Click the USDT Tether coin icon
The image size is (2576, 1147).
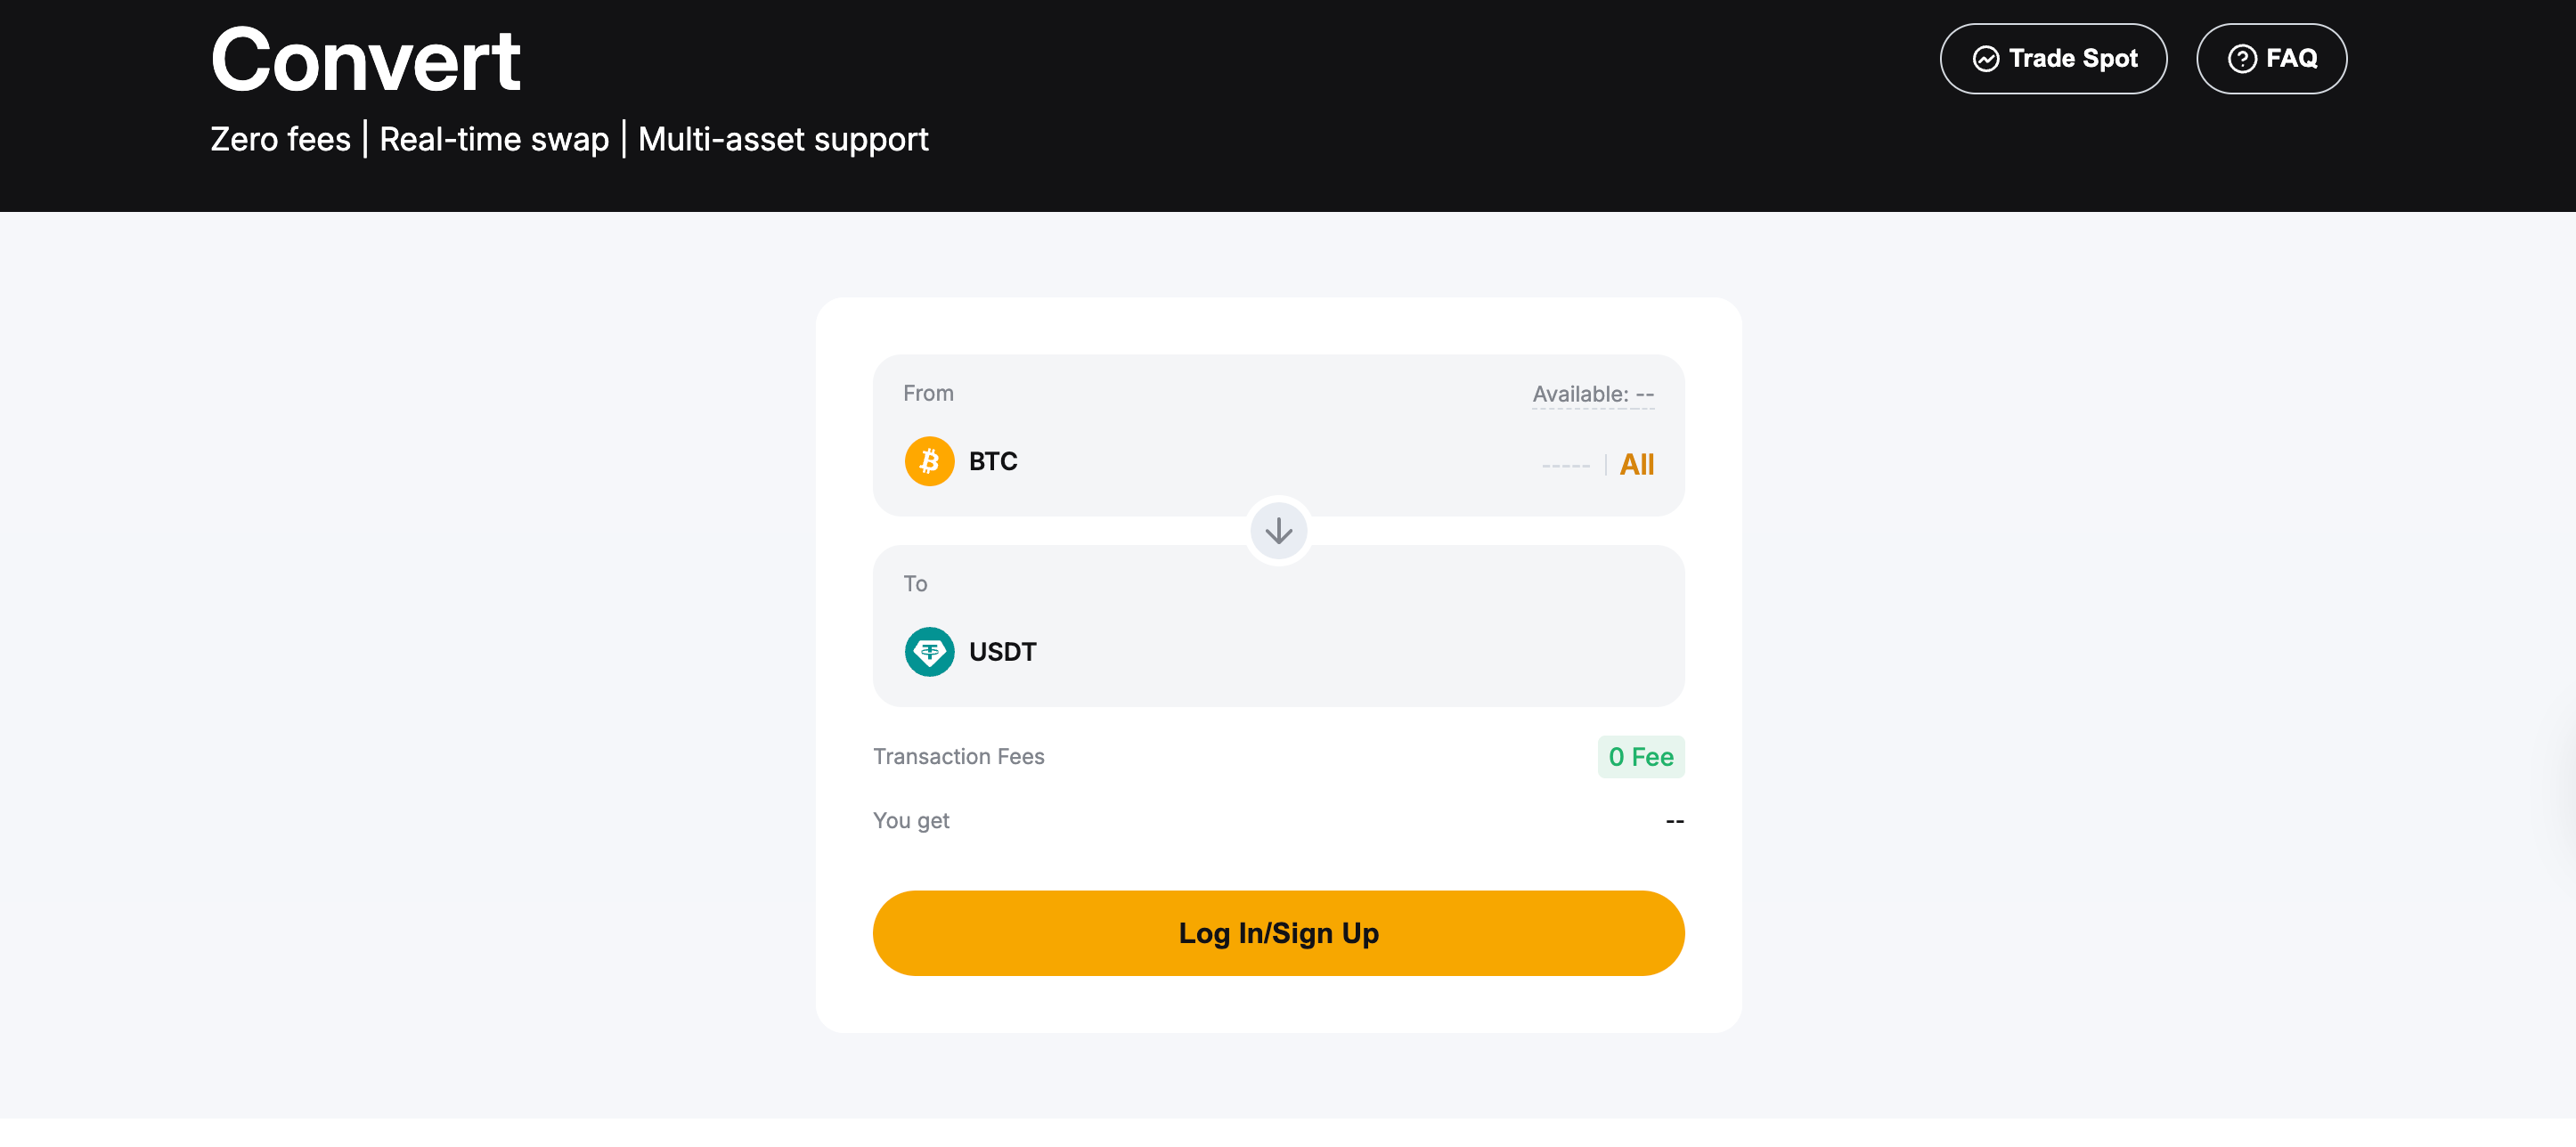pyautogui.click(x=929, y=651)
